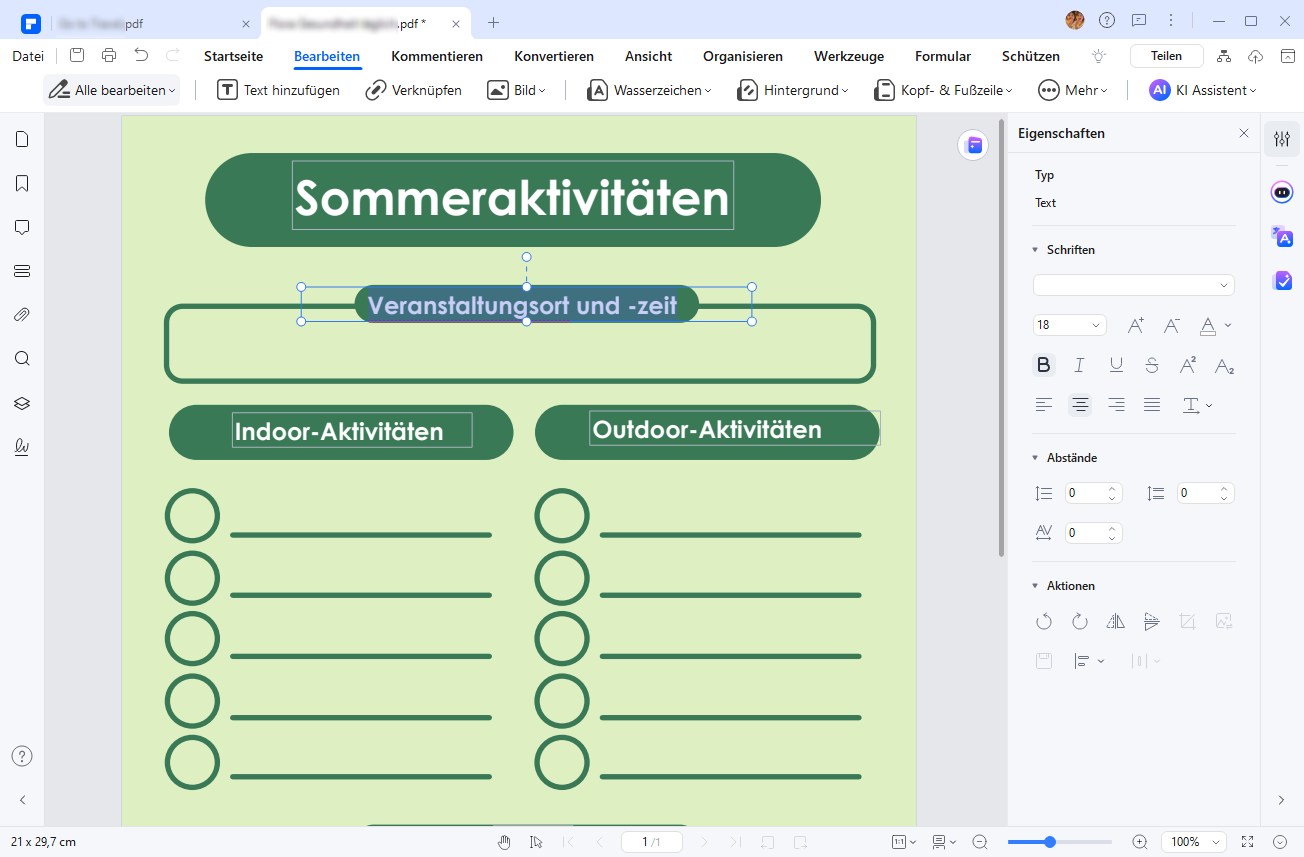
Task: Open the Datei menu
Action: tap(28, 56)
